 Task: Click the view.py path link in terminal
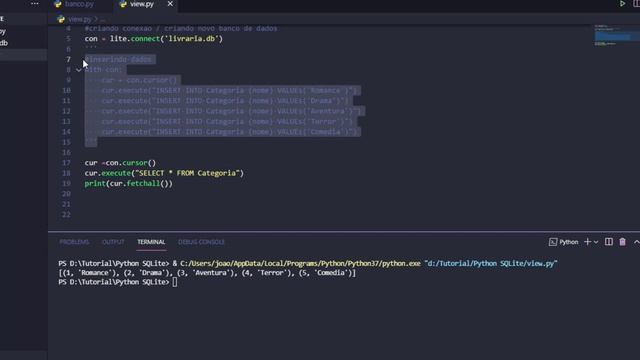click(491, 263)
